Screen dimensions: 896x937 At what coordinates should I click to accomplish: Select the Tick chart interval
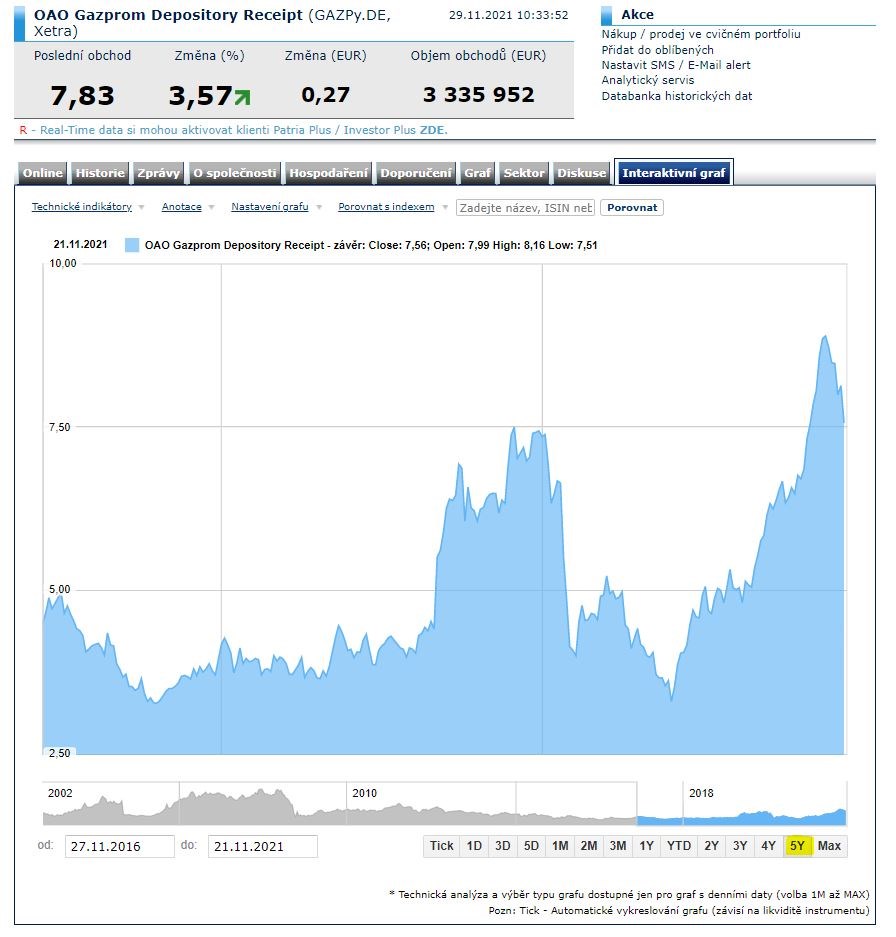[x=441, y=846]
